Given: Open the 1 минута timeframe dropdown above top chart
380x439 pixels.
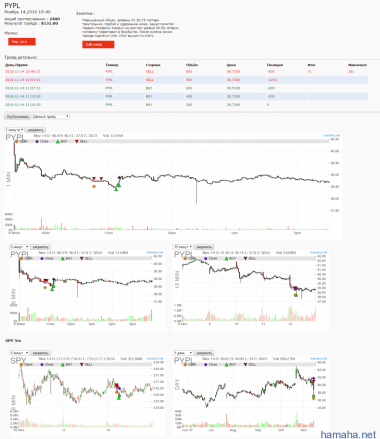Looking at the screenshot, I should [x=14, y=130].
